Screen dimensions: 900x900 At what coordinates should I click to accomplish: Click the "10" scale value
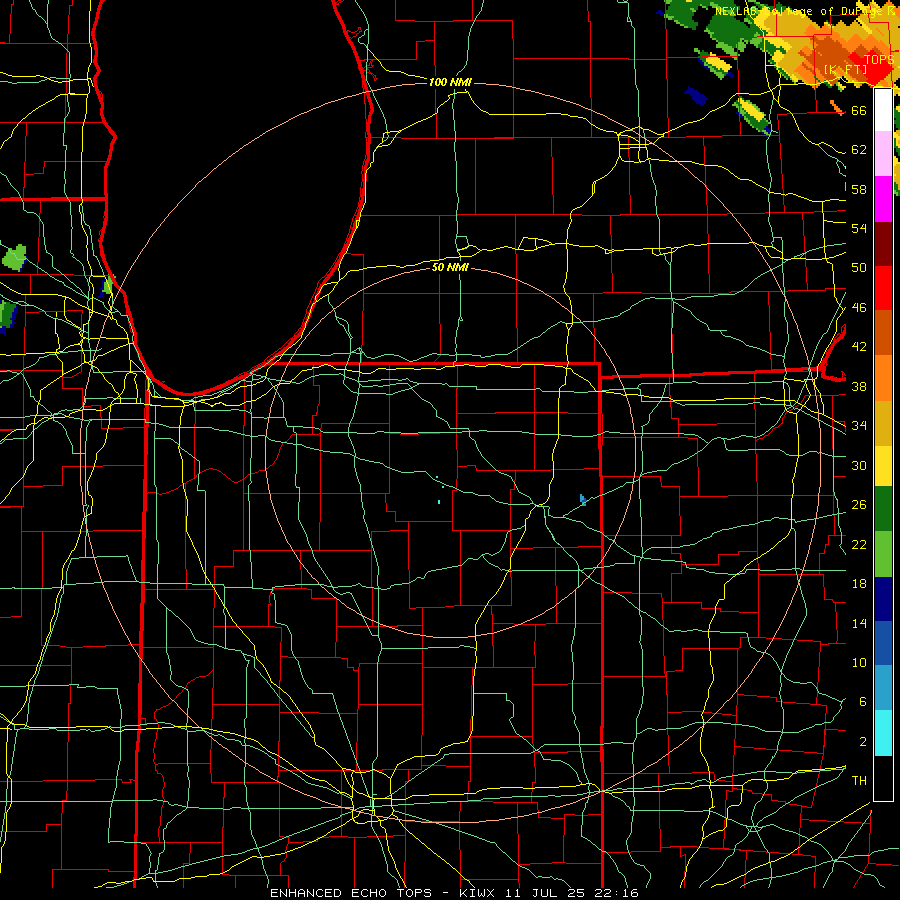tap(859, 662)
